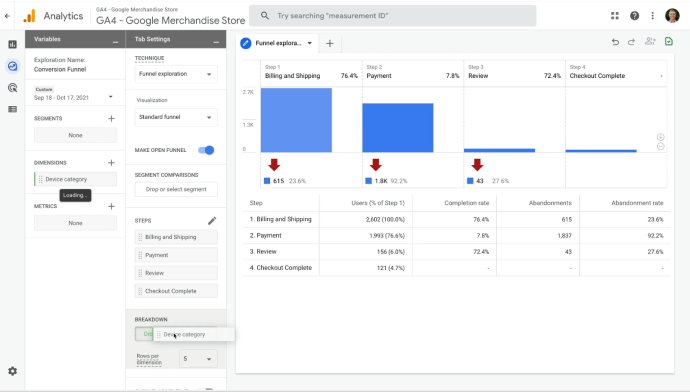Open the Explore section icon
The image size is (690, 392).
pos(13,66)
